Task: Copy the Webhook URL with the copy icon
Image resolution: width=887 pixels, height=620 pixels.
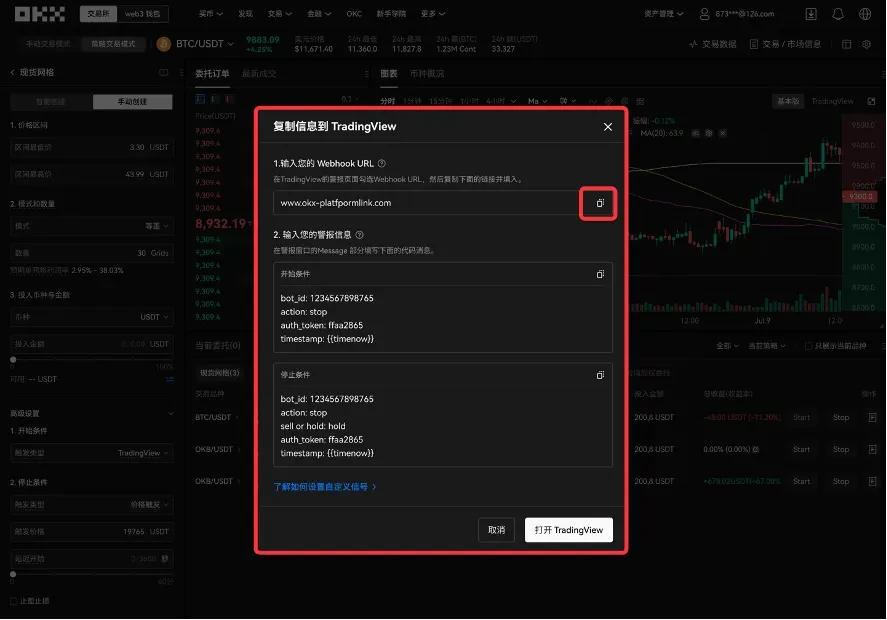Action: point(599,203)
